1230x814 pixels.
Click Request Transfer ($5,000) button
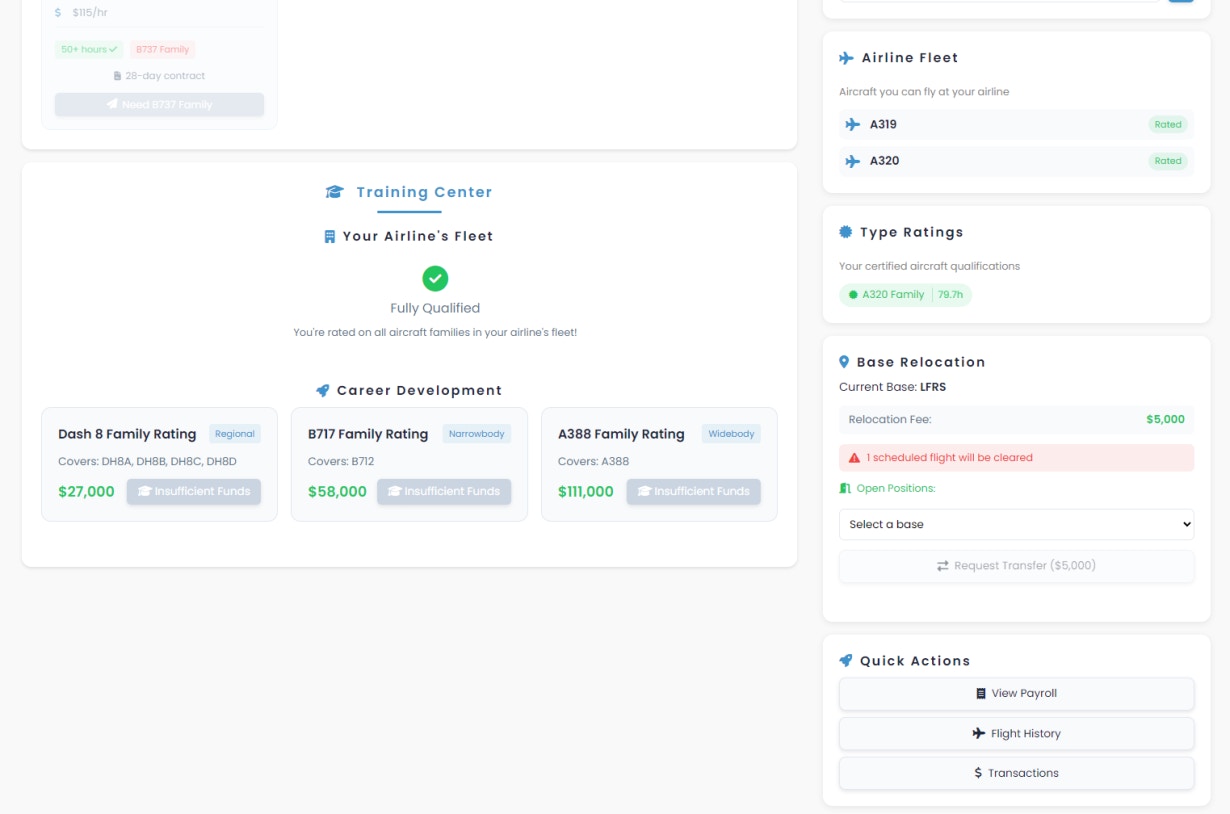coord(1016,566)
